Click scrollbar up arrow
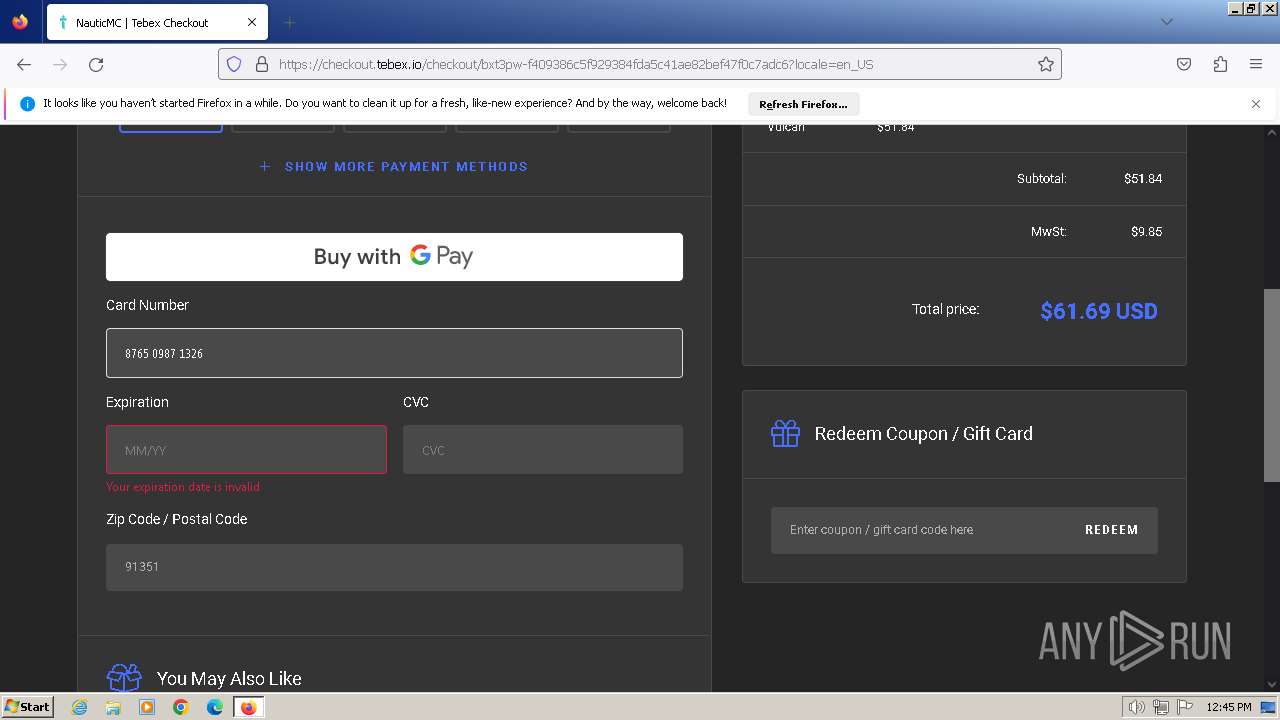Image resolution: width=1280 pixels, height=720 pixels. 1271,132
